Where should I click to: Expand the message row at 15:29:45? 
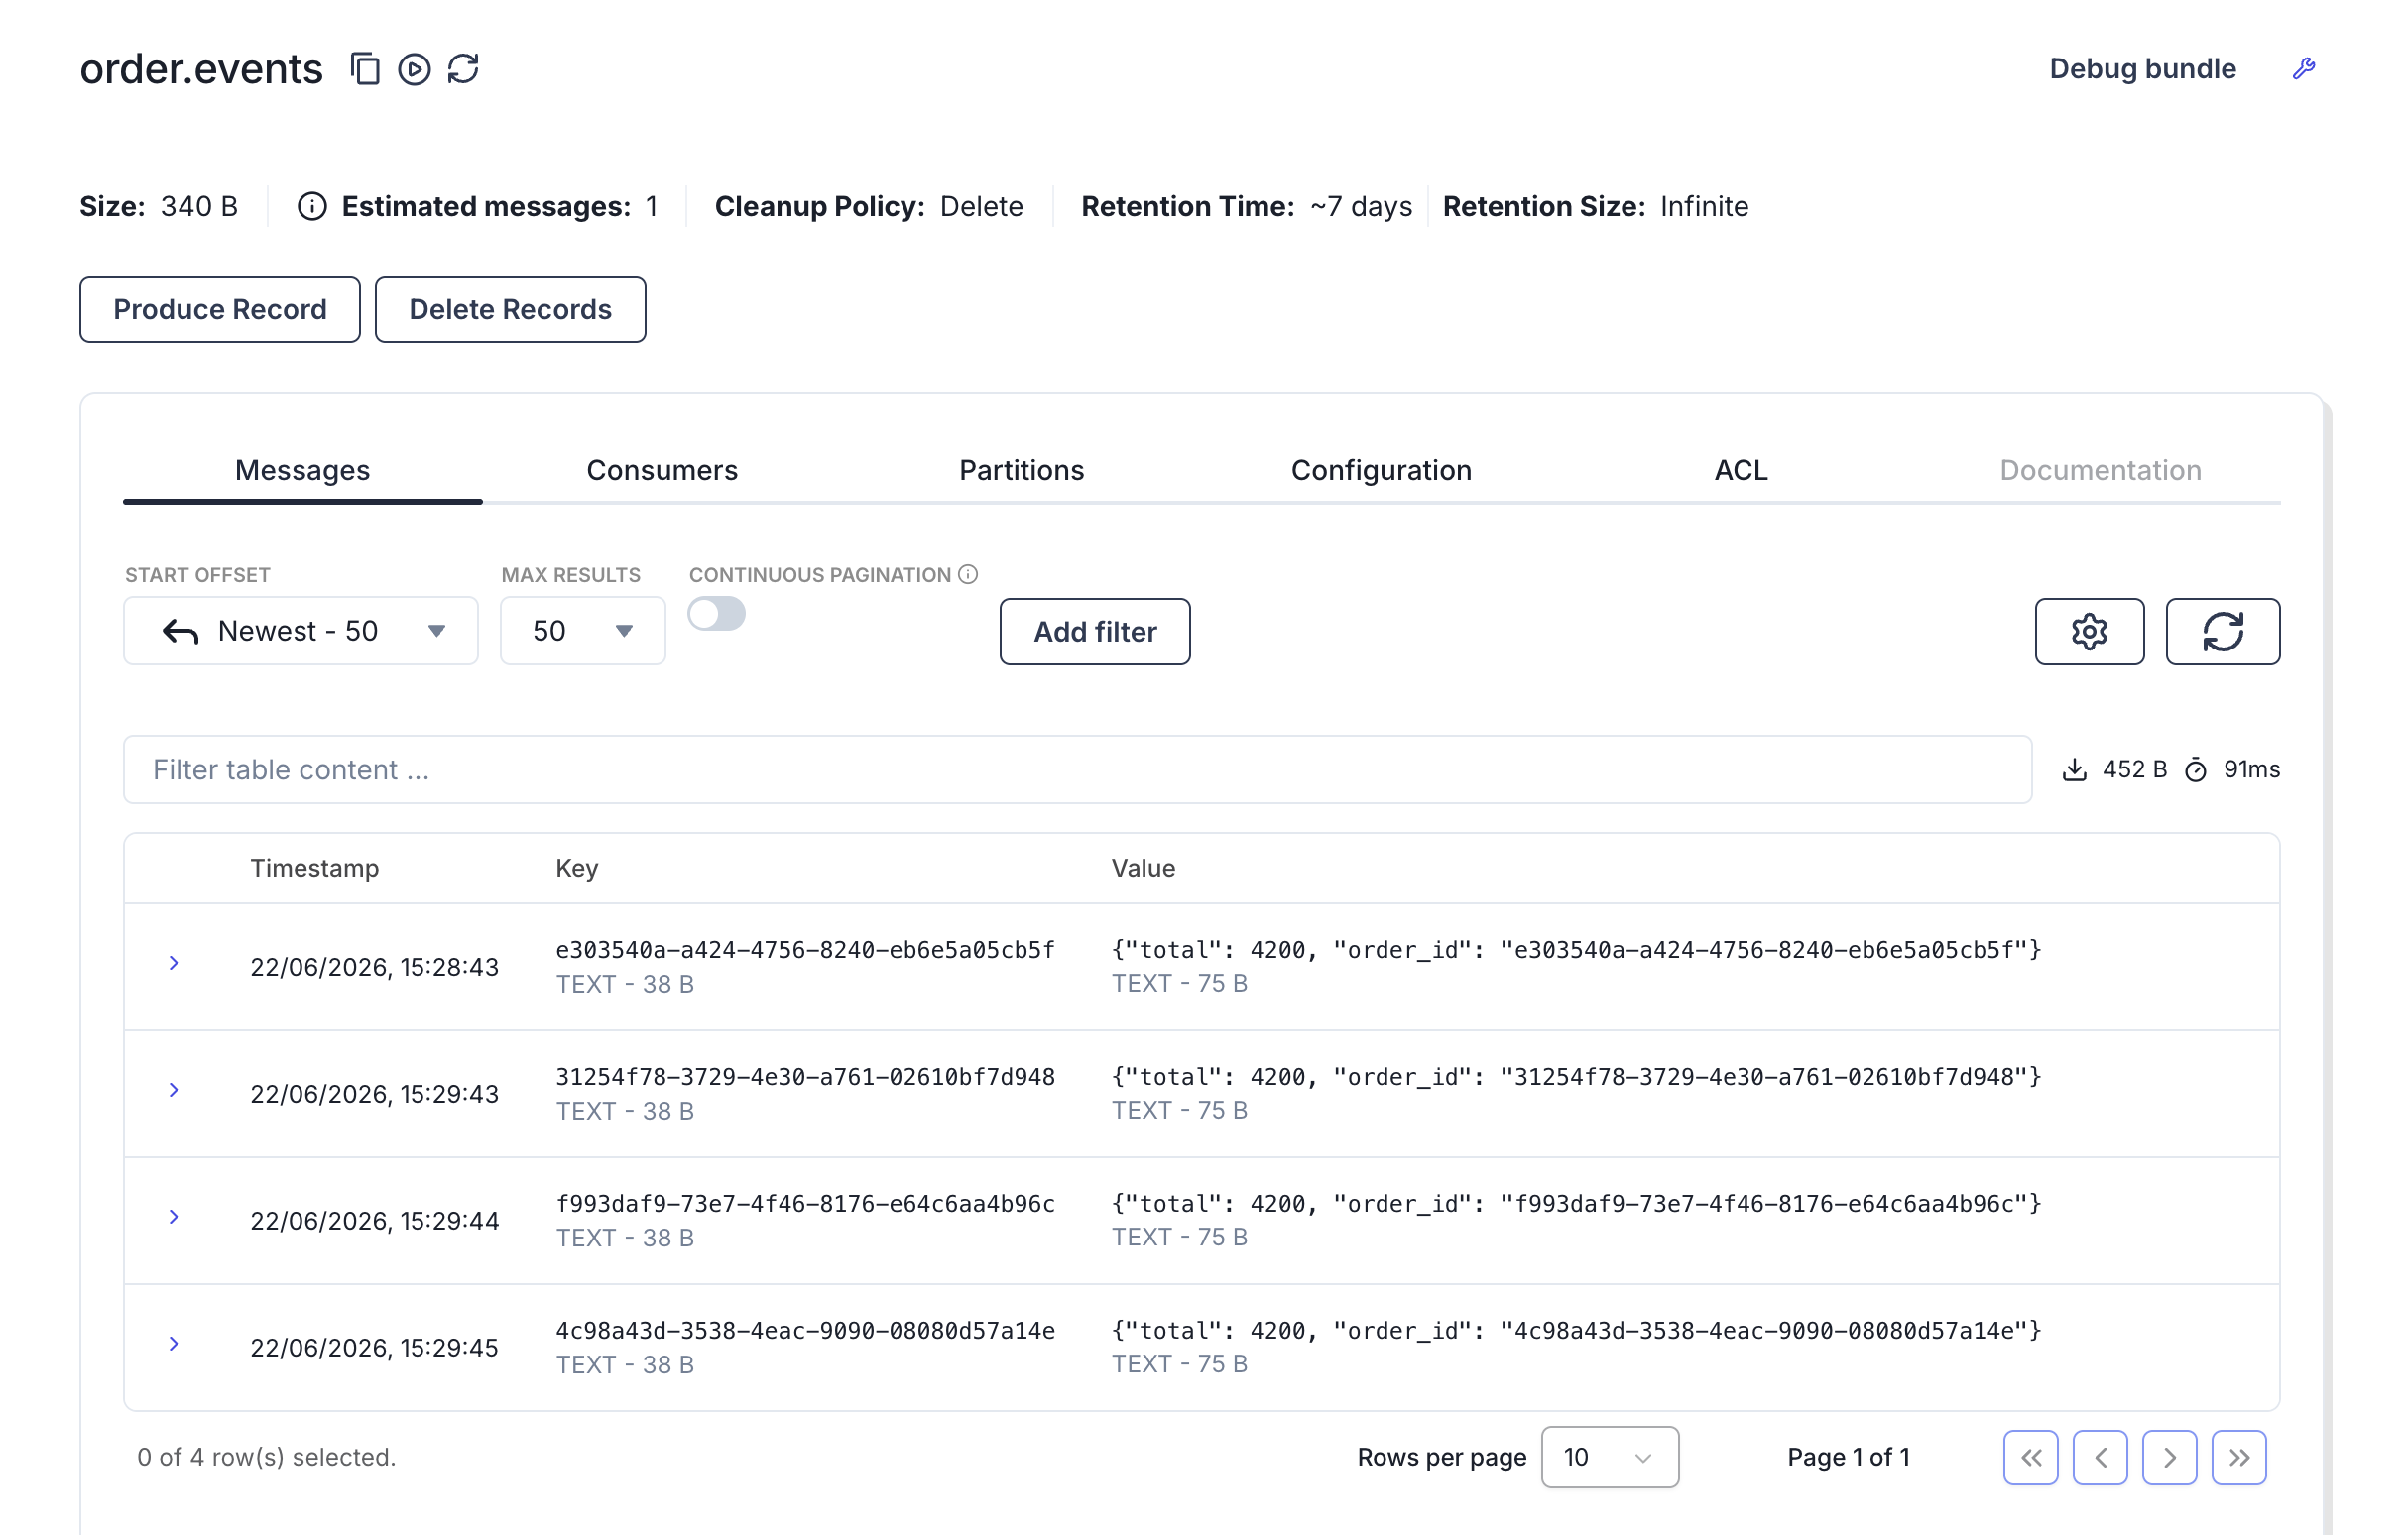pyautogui.click(x=174, y=1344)
